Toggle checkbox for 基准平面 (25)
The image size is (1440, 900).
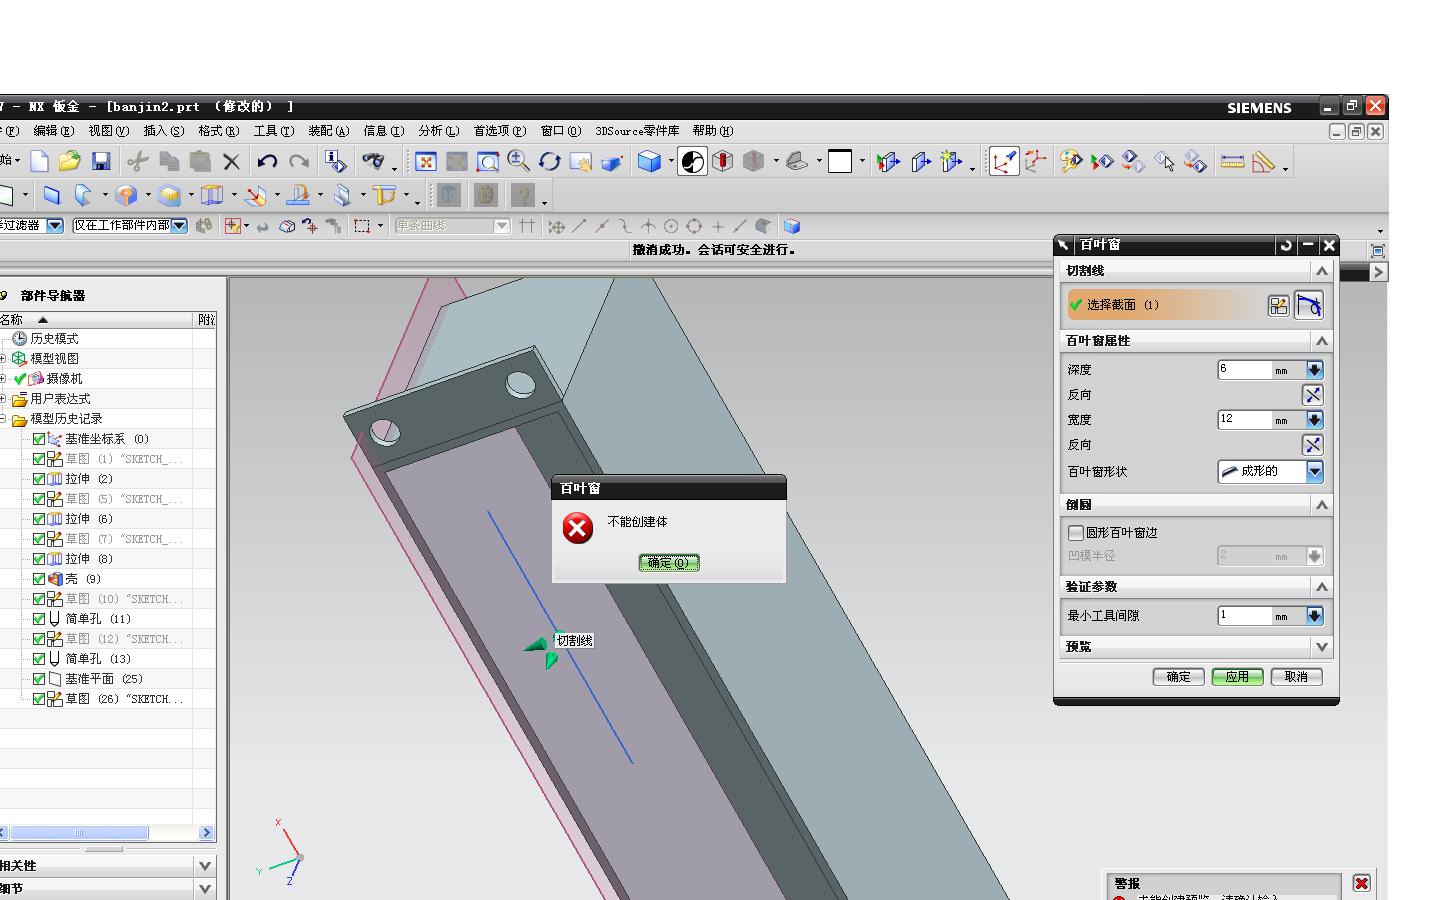tap(39, 679)
